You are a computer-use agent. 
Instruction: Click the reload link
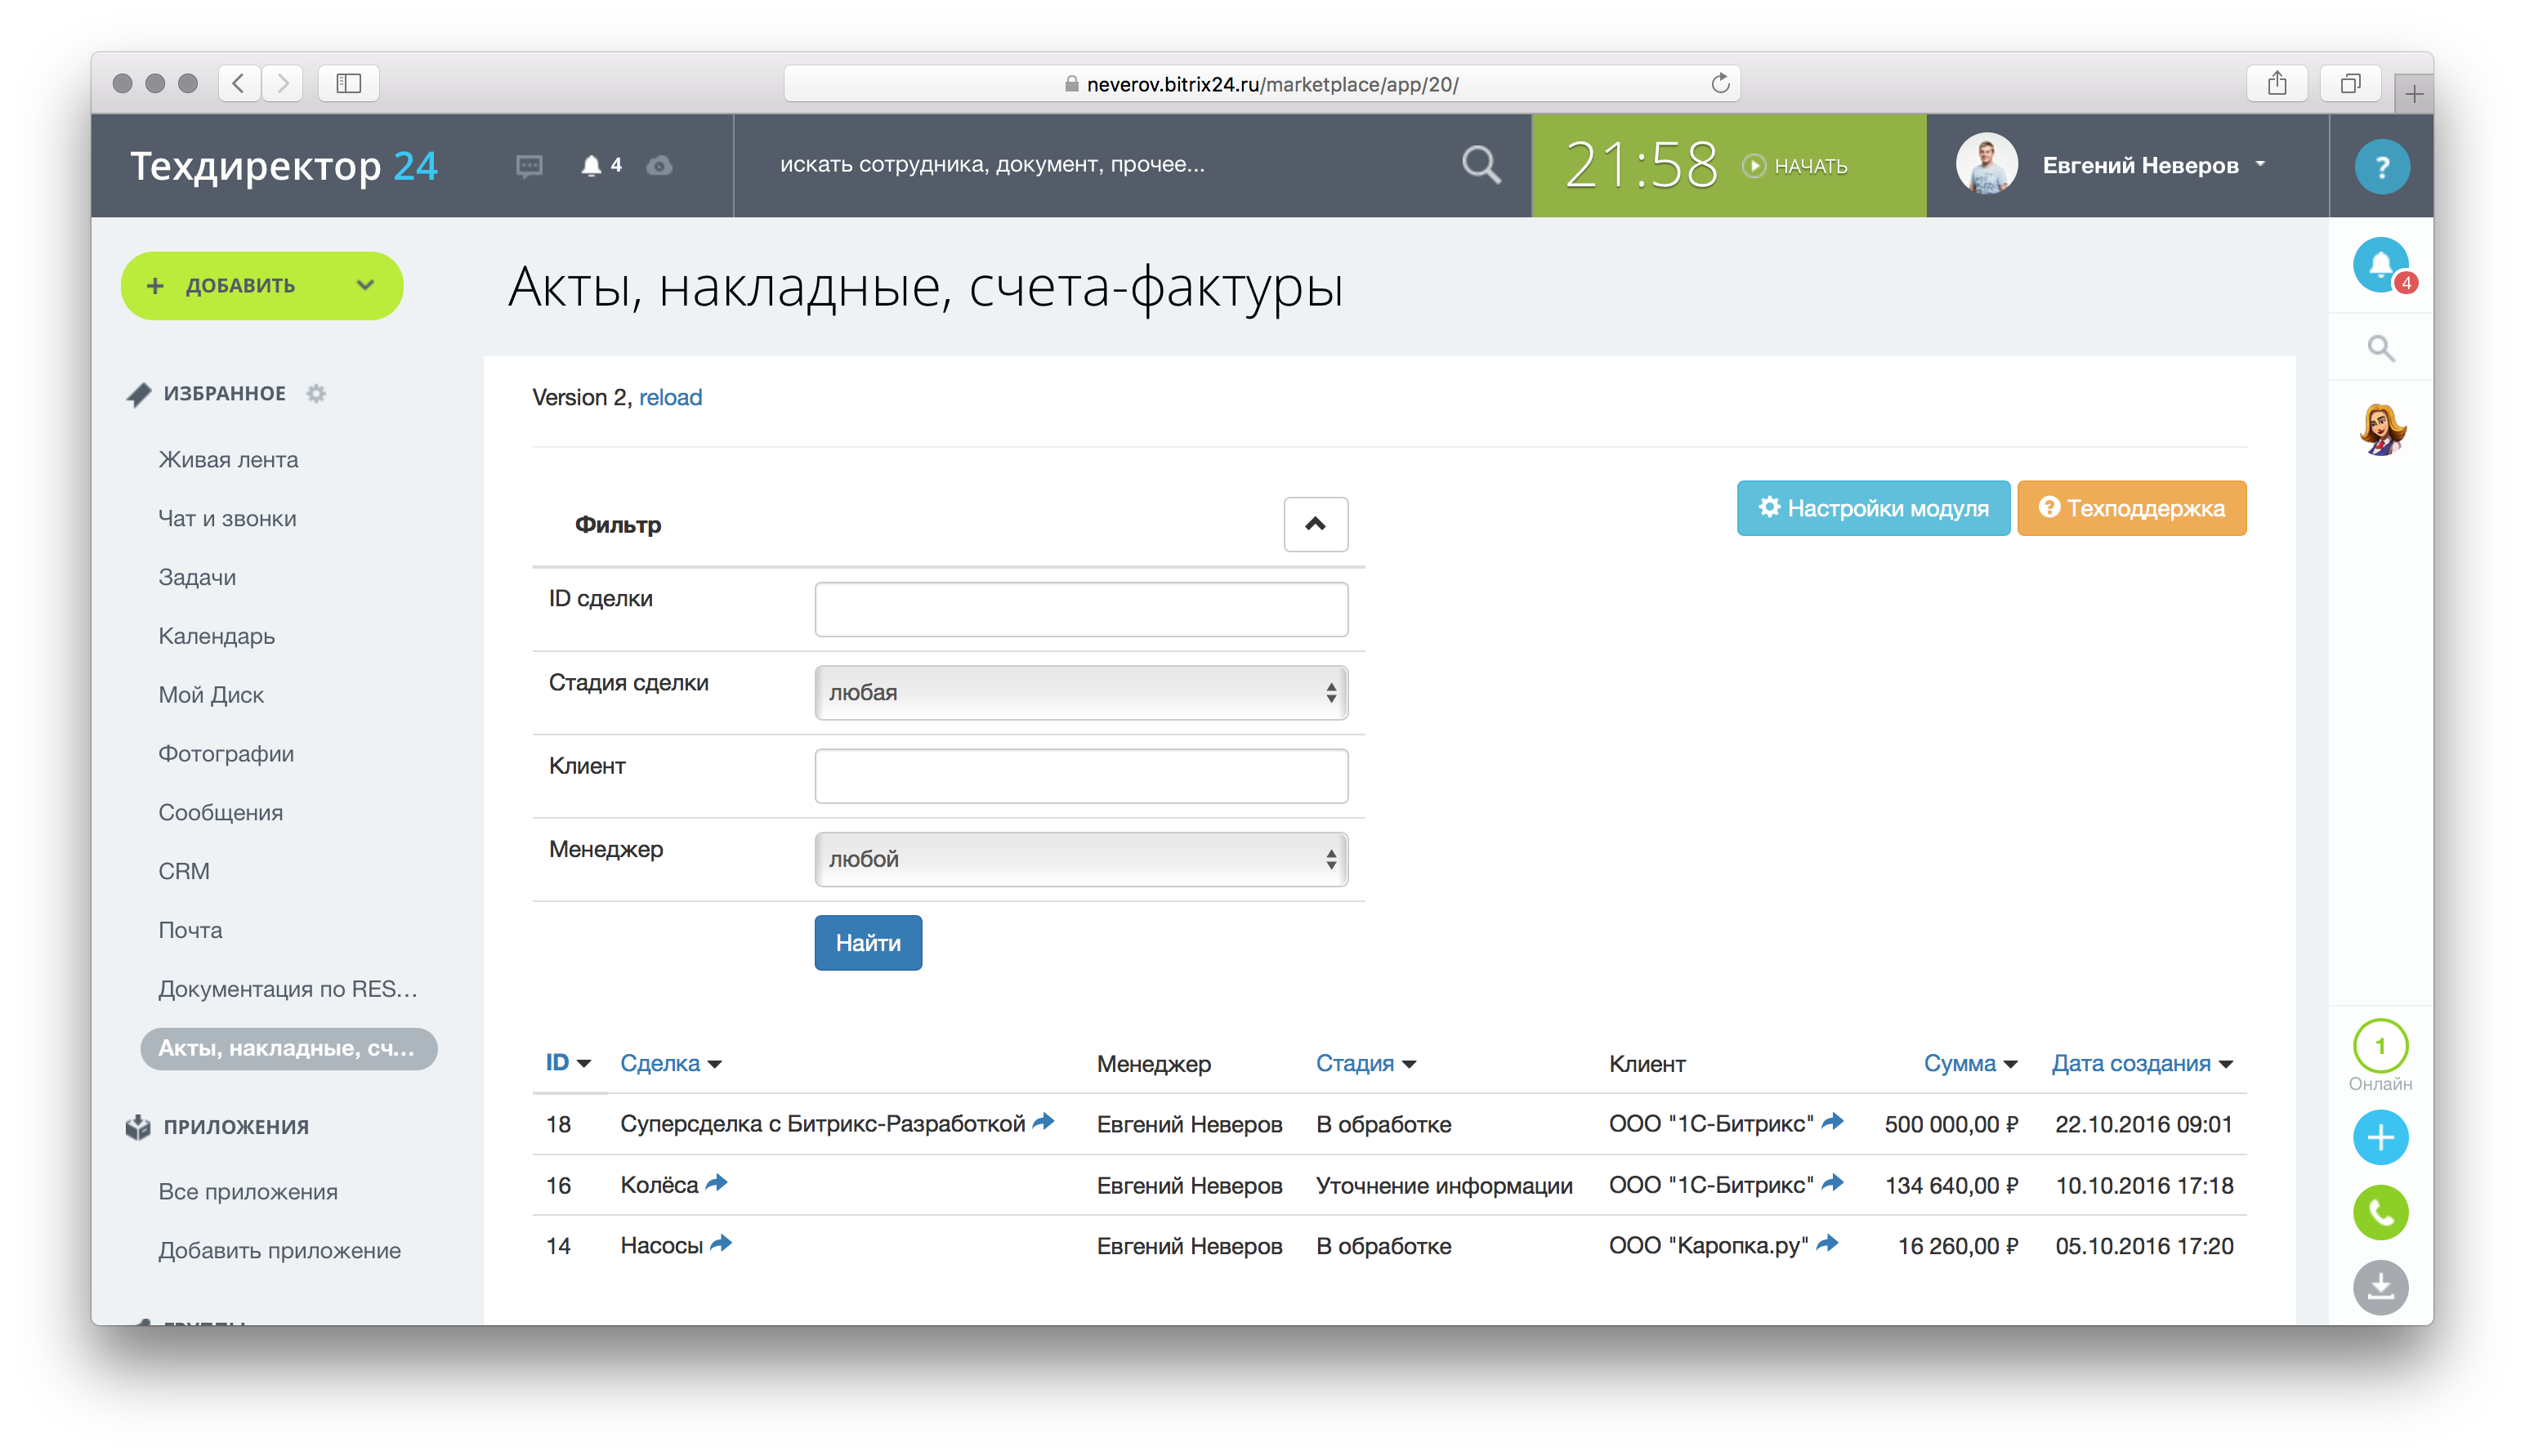click(x=670, y=398)
